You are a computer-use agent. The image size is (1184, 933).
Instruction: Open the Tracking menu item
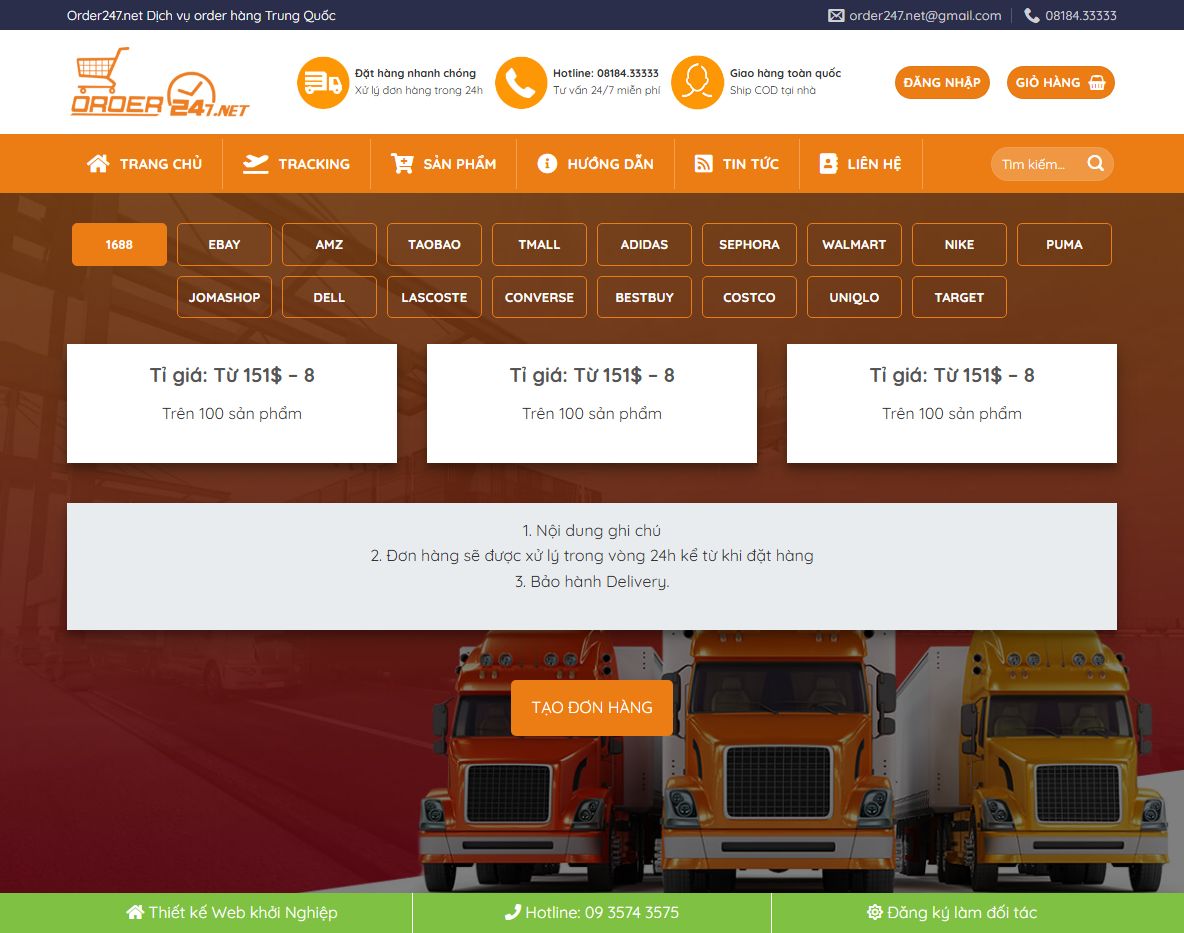point(296,164)
